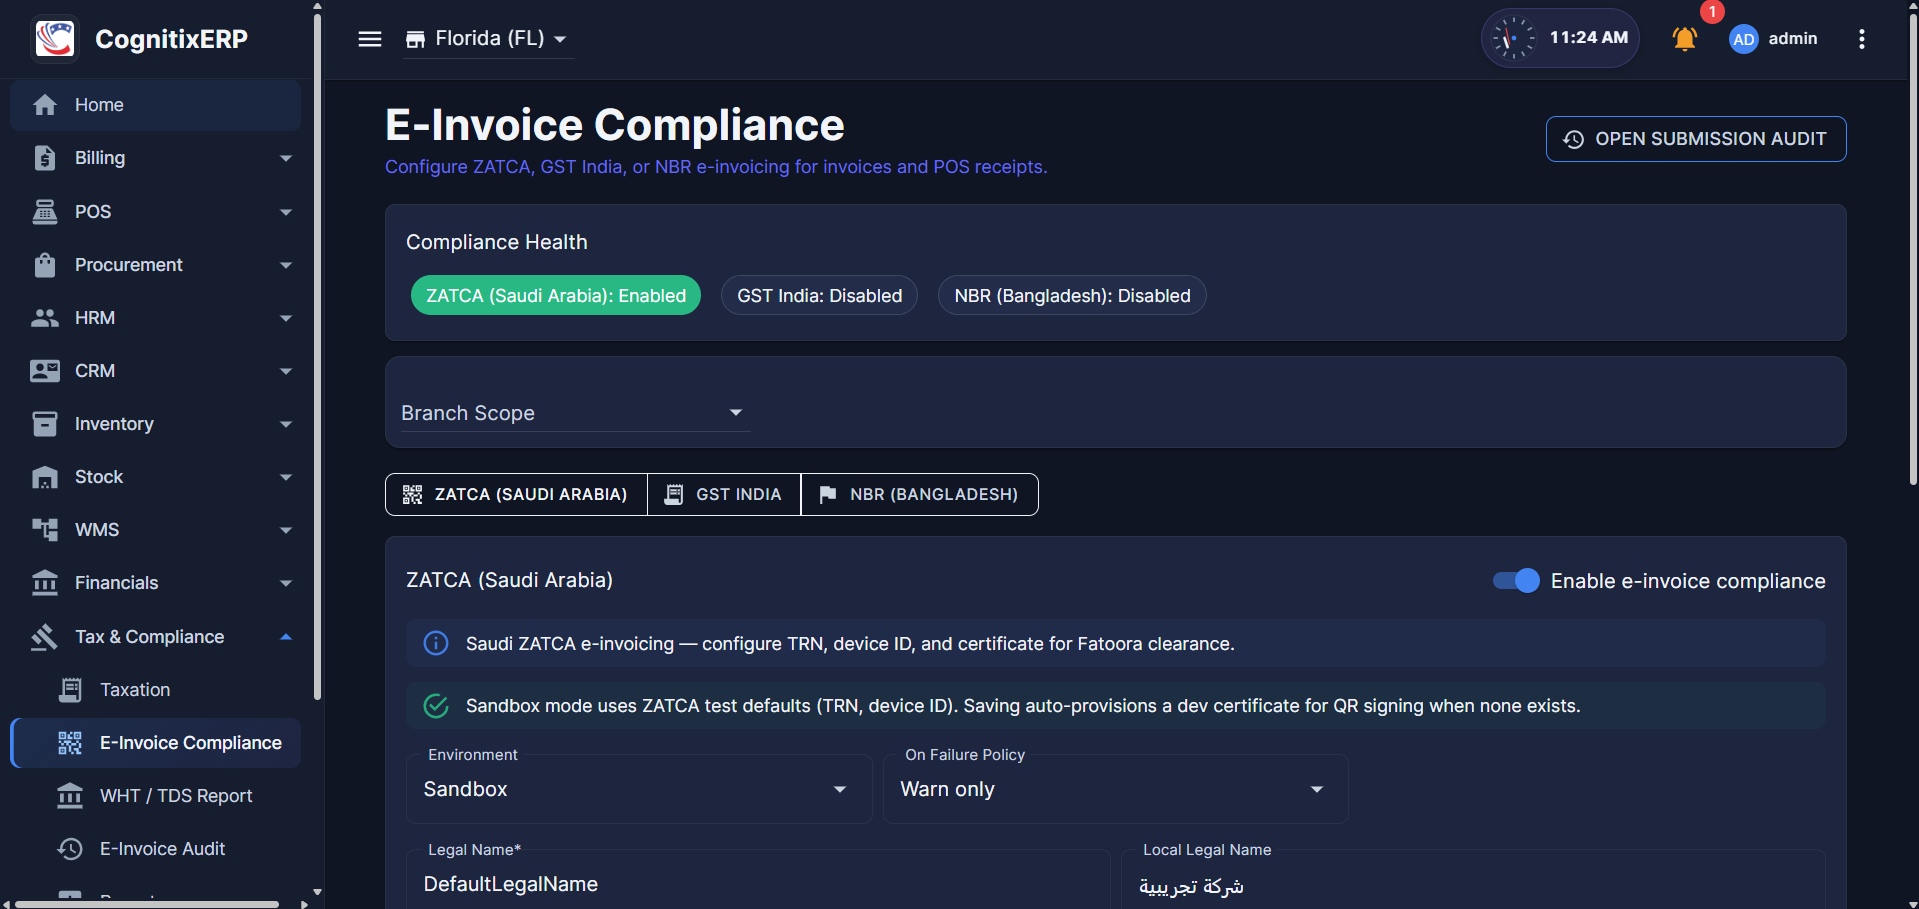
Task: Open E-Invoice Audit menu item
Action: click(x=155, y=849)
